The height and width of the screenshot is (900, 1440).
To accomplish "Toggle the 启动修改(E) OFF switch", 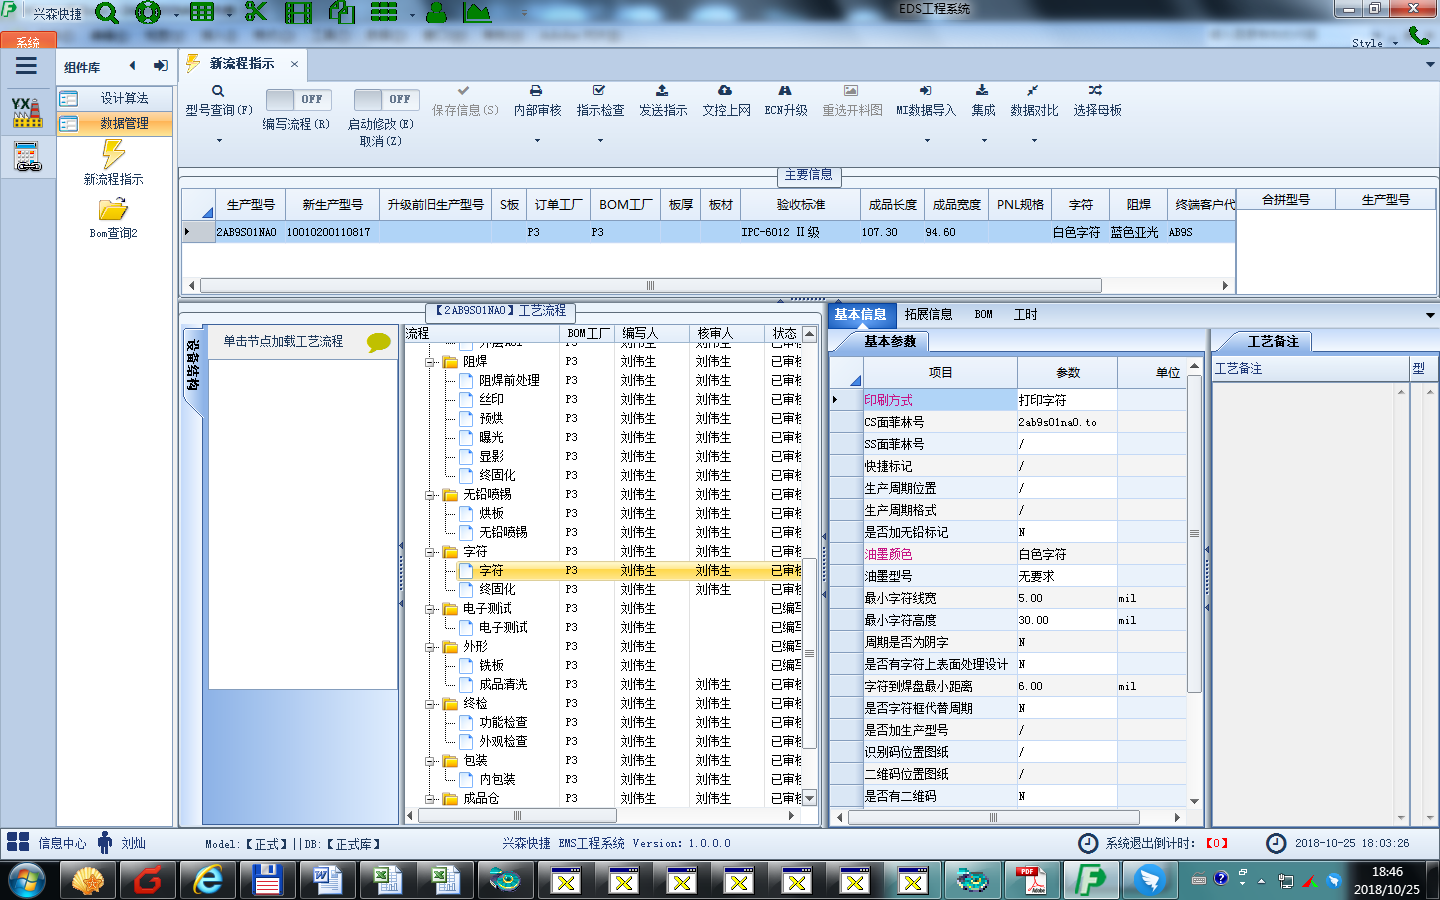I will [386, 99].
